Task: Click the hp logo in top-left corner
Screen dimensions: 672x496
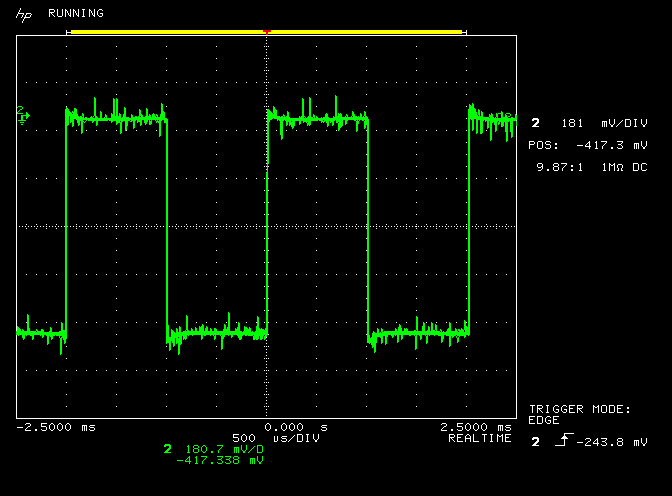Action: [x=25, y=14]
